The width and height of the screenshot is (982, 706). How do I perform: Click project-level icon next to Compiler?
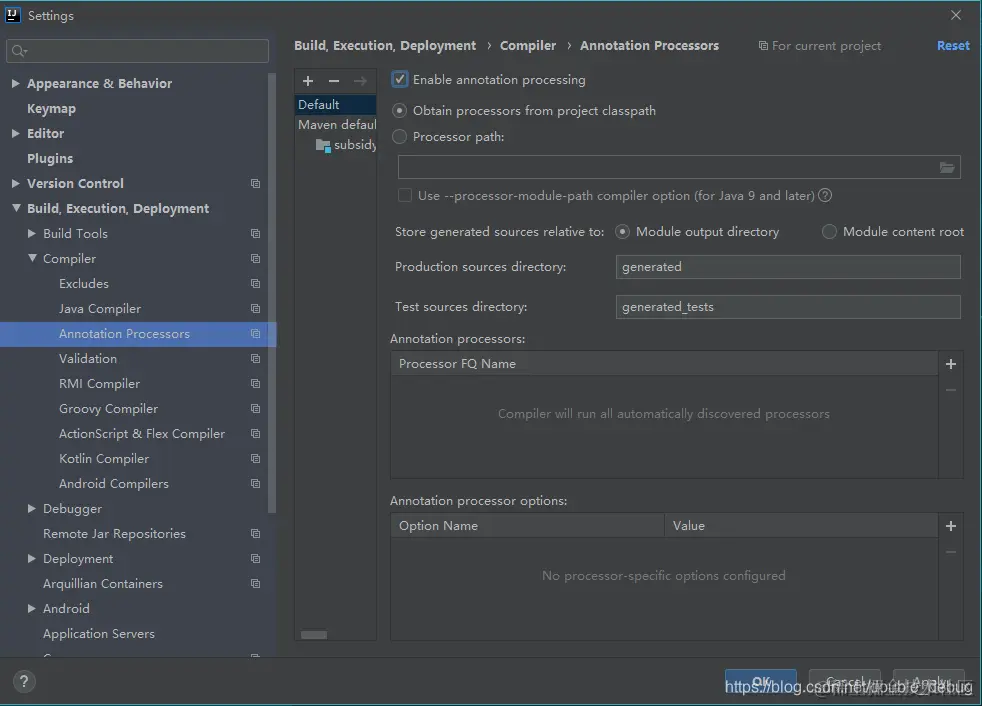tap(256, 259)
